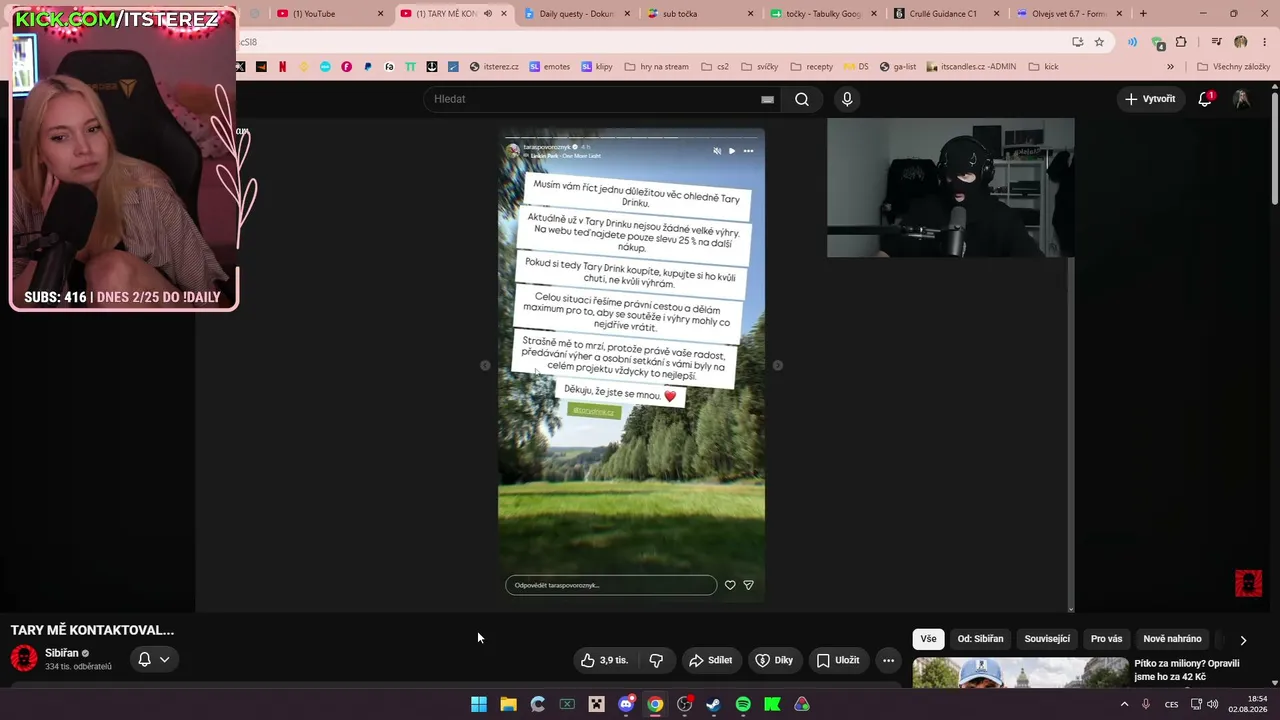Open Steam from the taskbar
This screenshot has width=1280, height=720.
(x=713, y=704)
